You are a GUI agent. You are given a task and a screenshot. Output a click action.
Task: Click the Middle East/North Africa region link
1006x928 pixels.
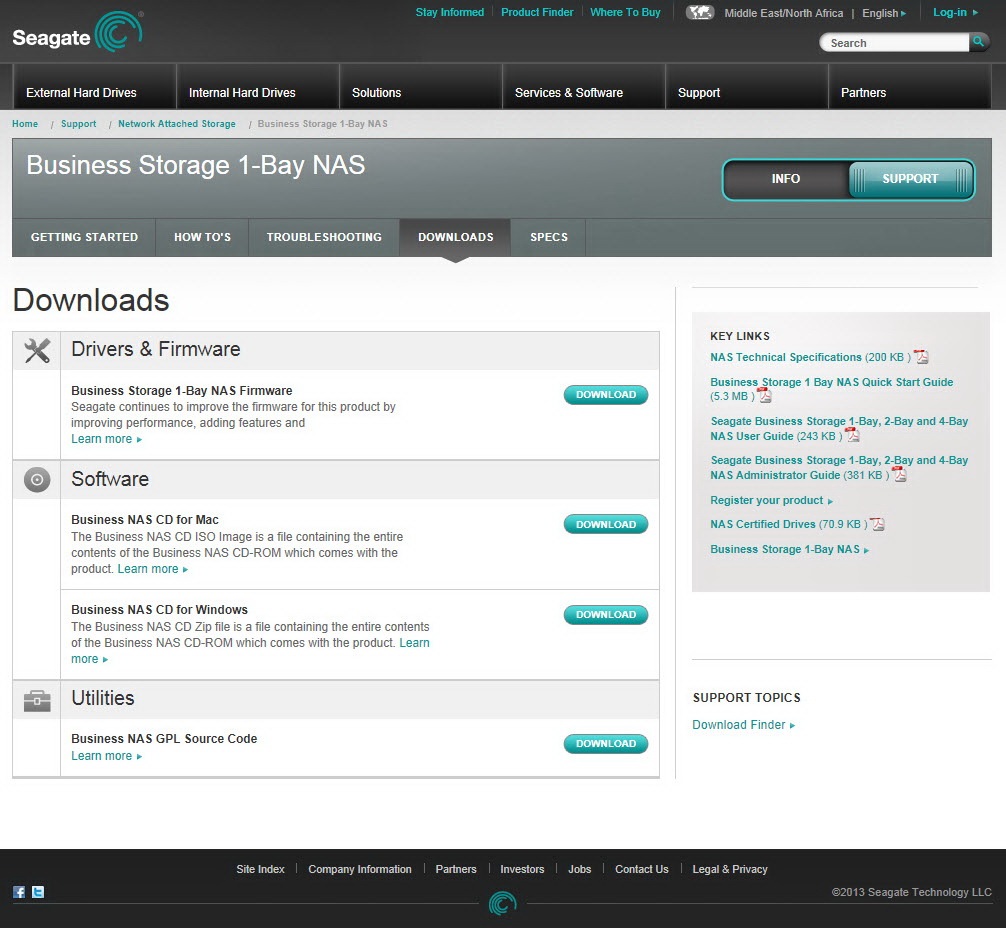click(783, 13)
